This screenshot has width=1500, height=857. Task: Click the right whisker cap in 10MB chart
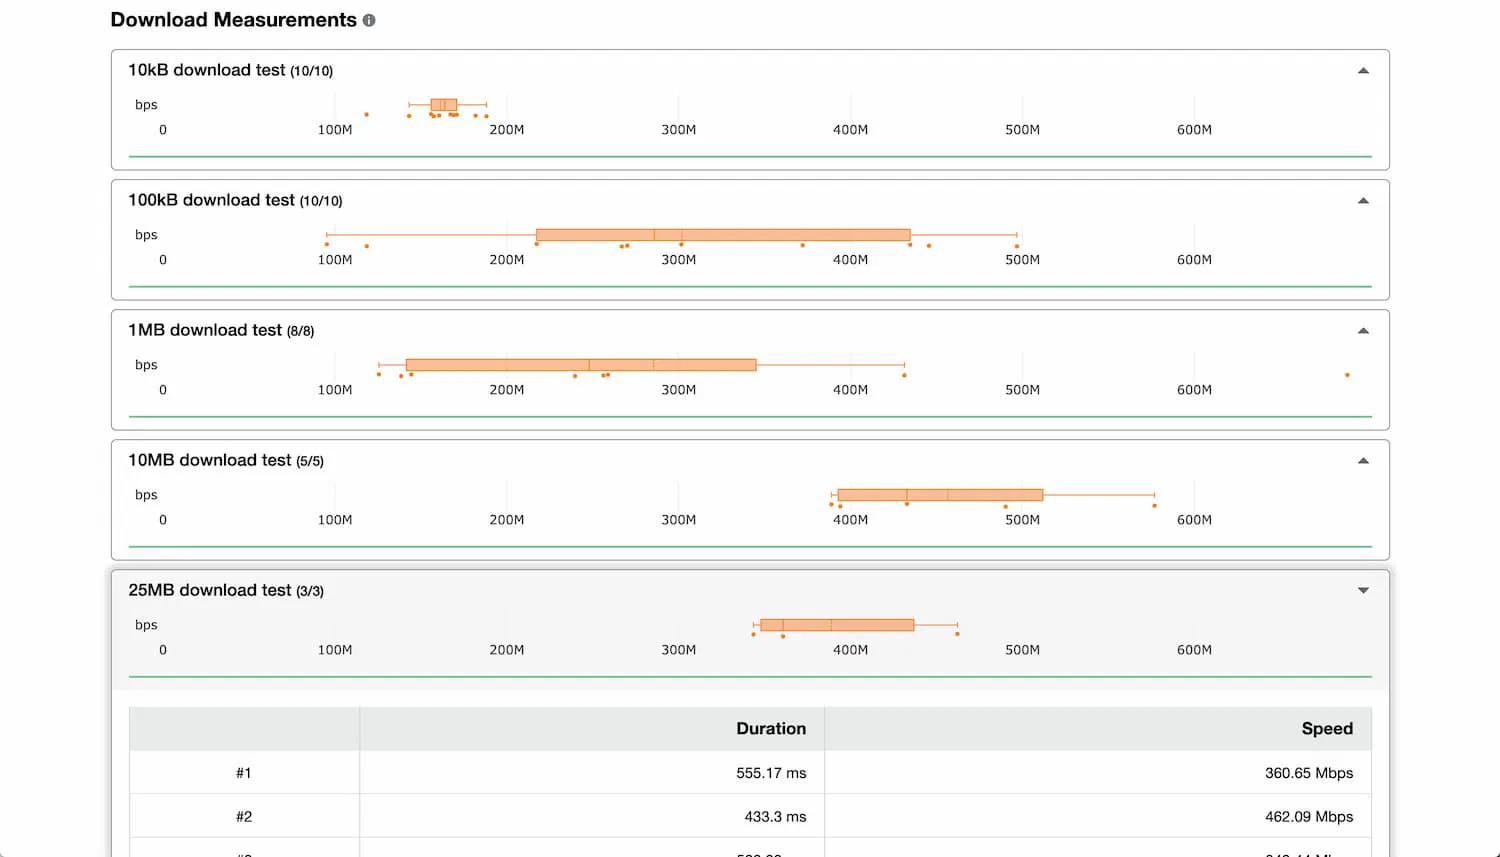(x=1155, y=494)
